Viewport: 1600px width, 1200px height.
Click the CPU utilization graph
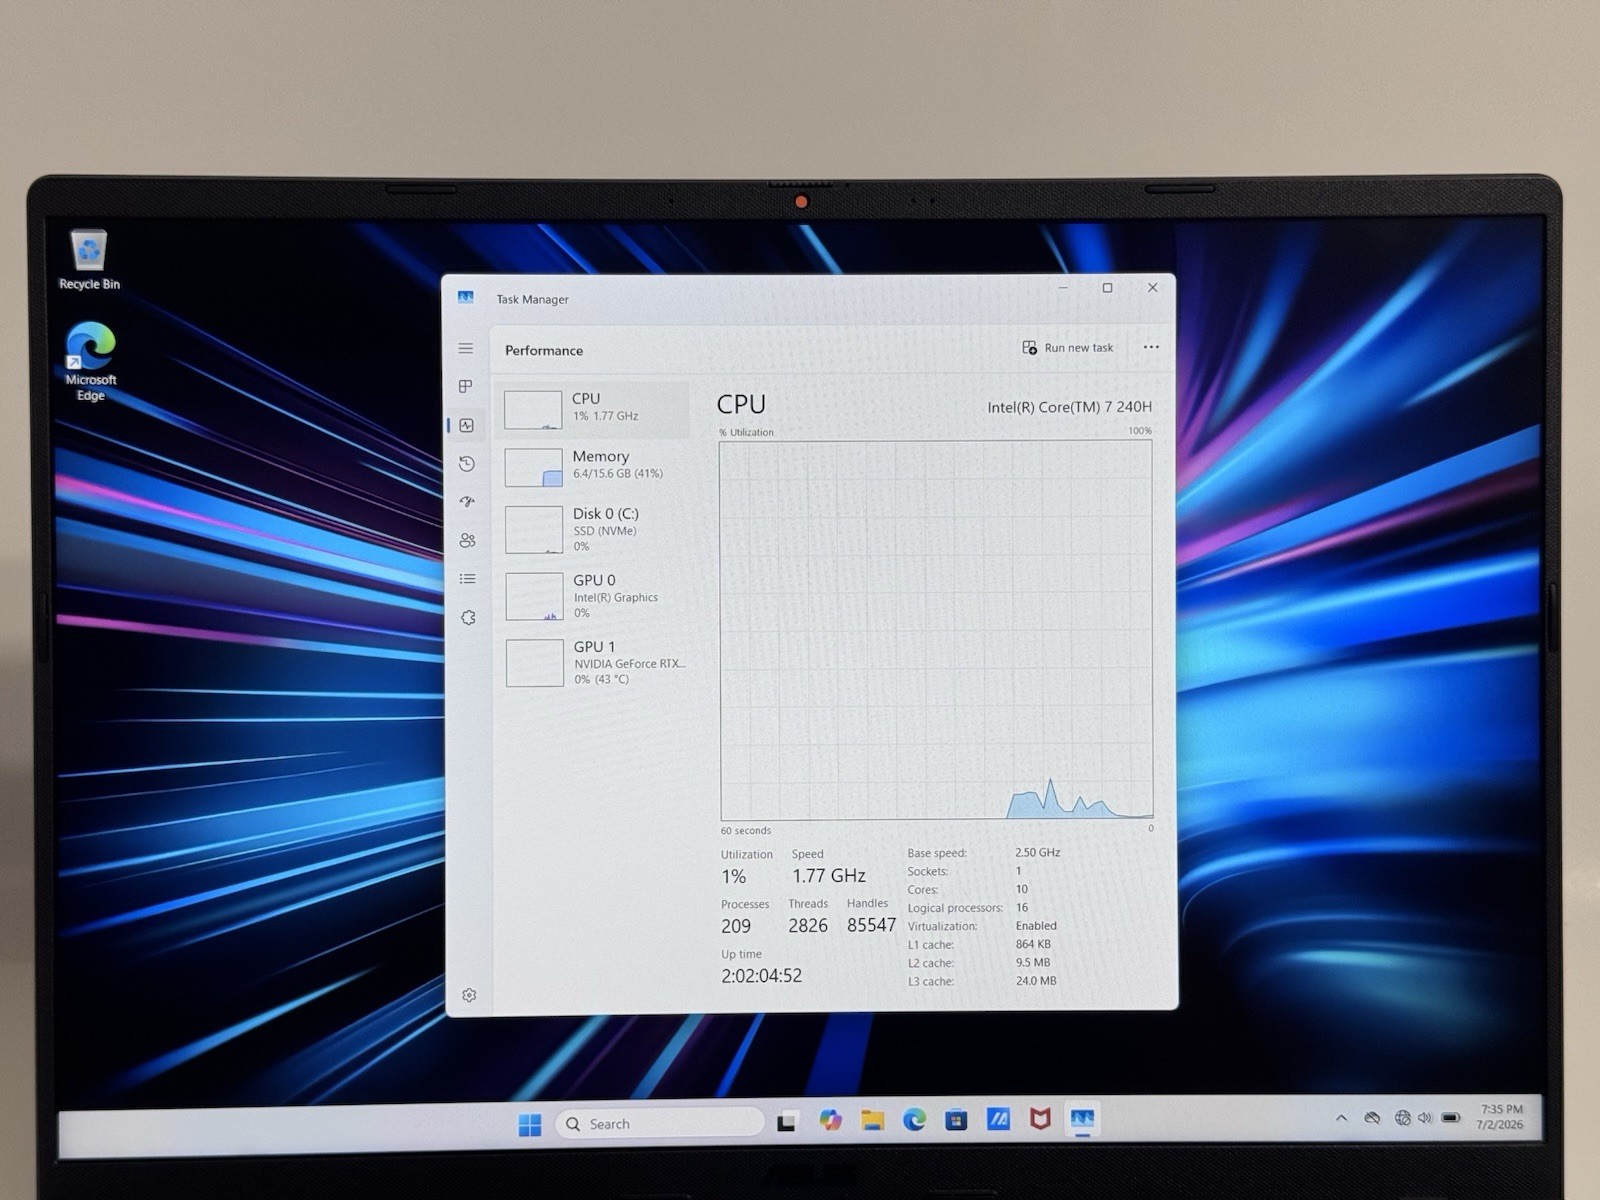tap(936, 630)
